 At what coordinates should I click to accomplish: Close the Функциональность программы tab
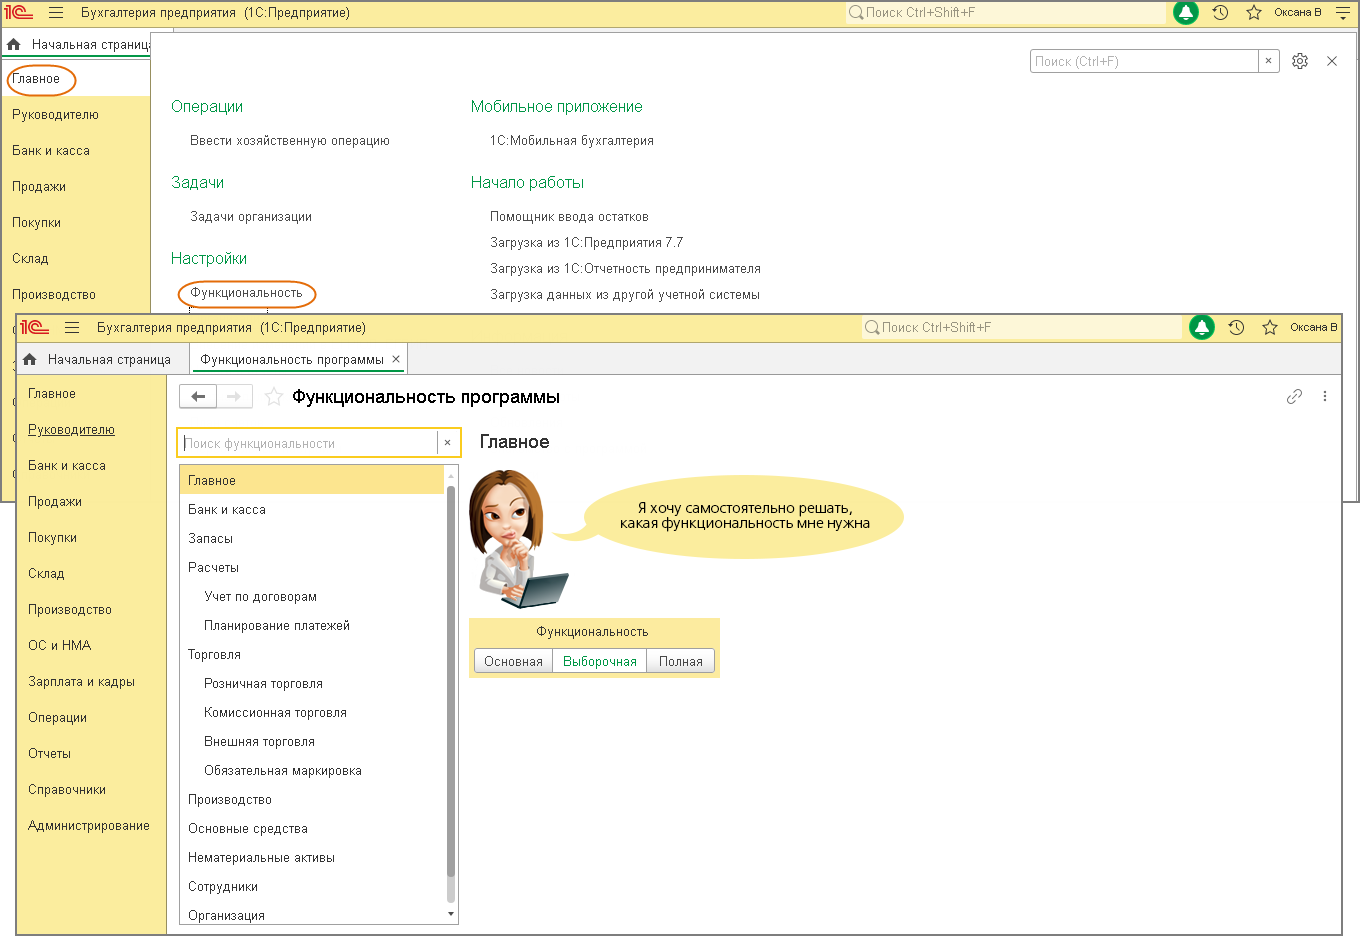pos(396,359)
